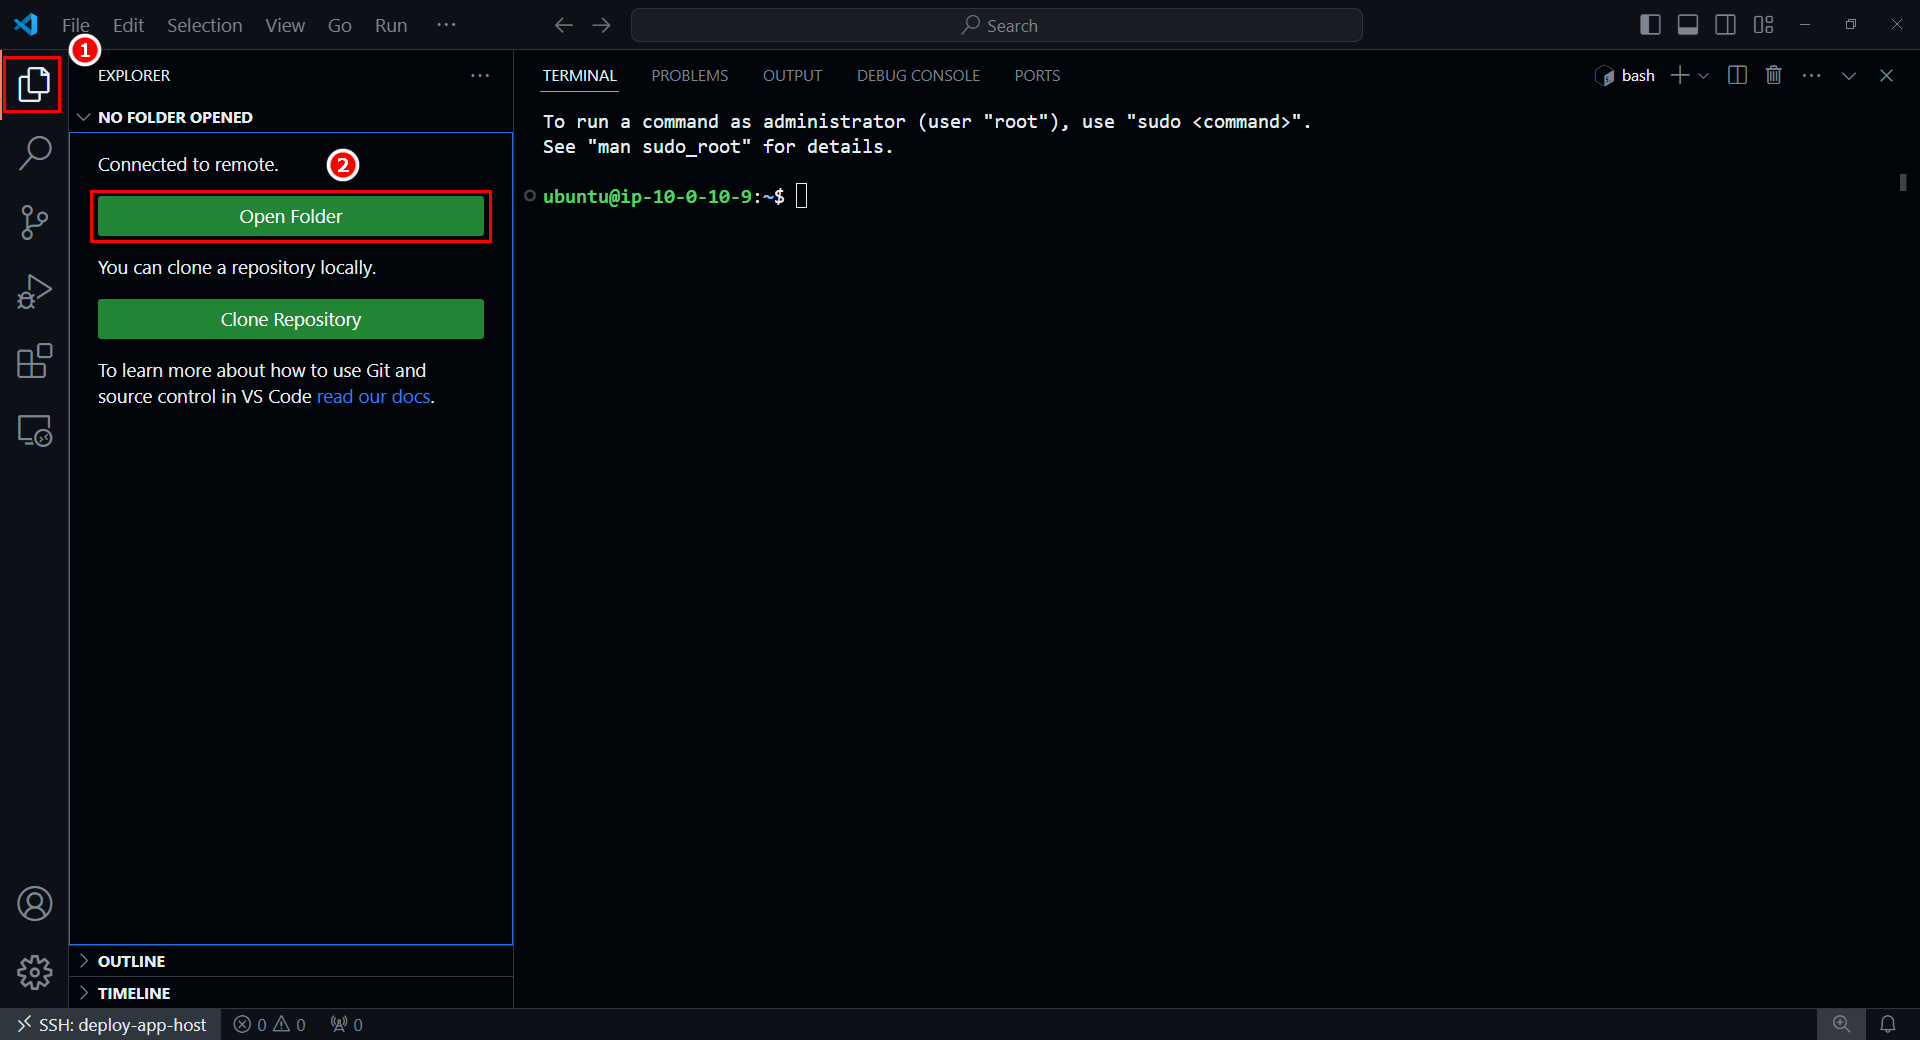Open the Accounts menu icon
The width and height of the screenshot is (1920, 1040).
click(34, 904)
